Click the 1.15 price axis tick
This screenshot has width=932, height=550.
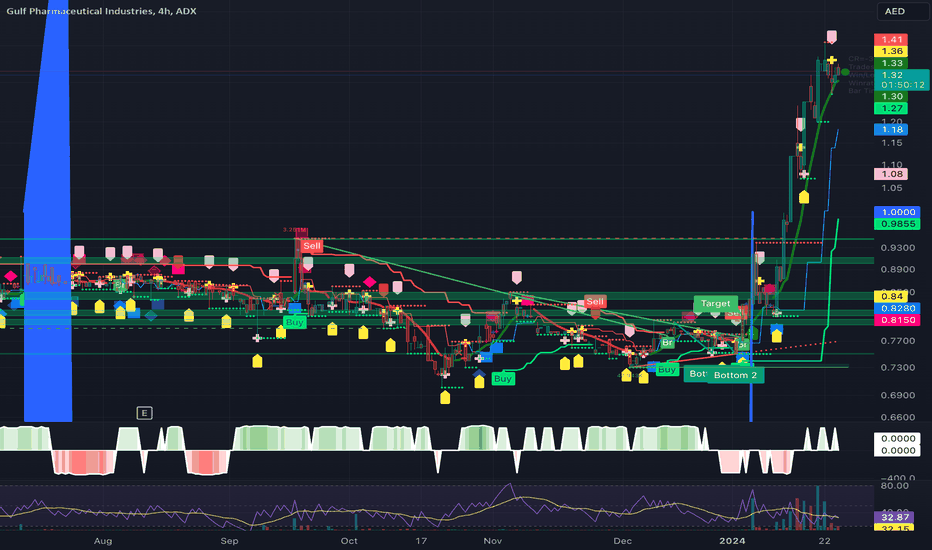(892, 143)
